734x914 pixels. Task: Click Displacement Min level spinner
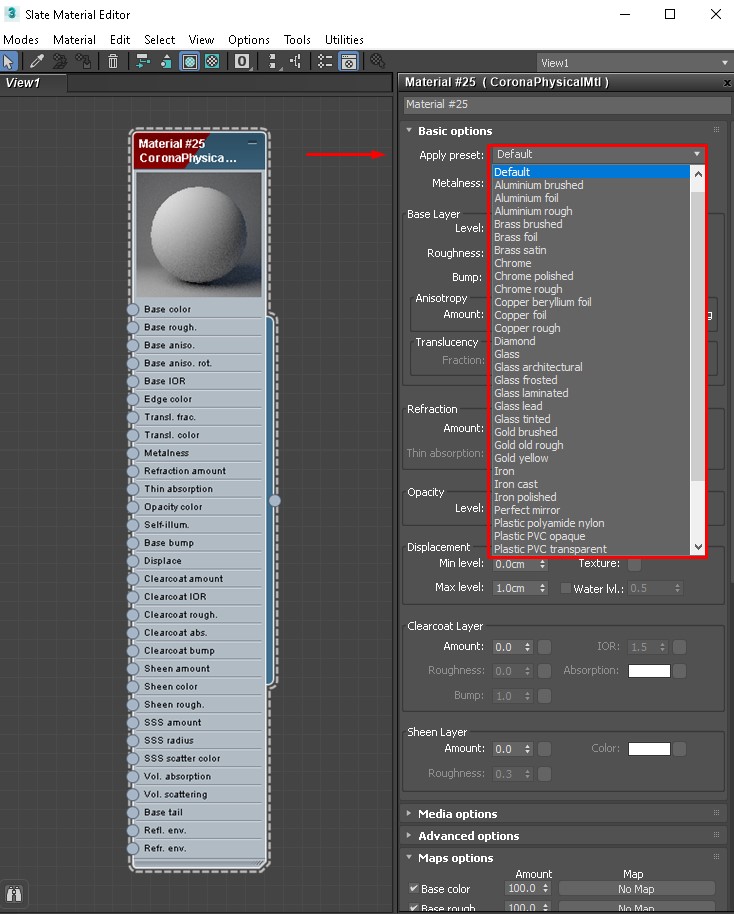tap(543, 564)
